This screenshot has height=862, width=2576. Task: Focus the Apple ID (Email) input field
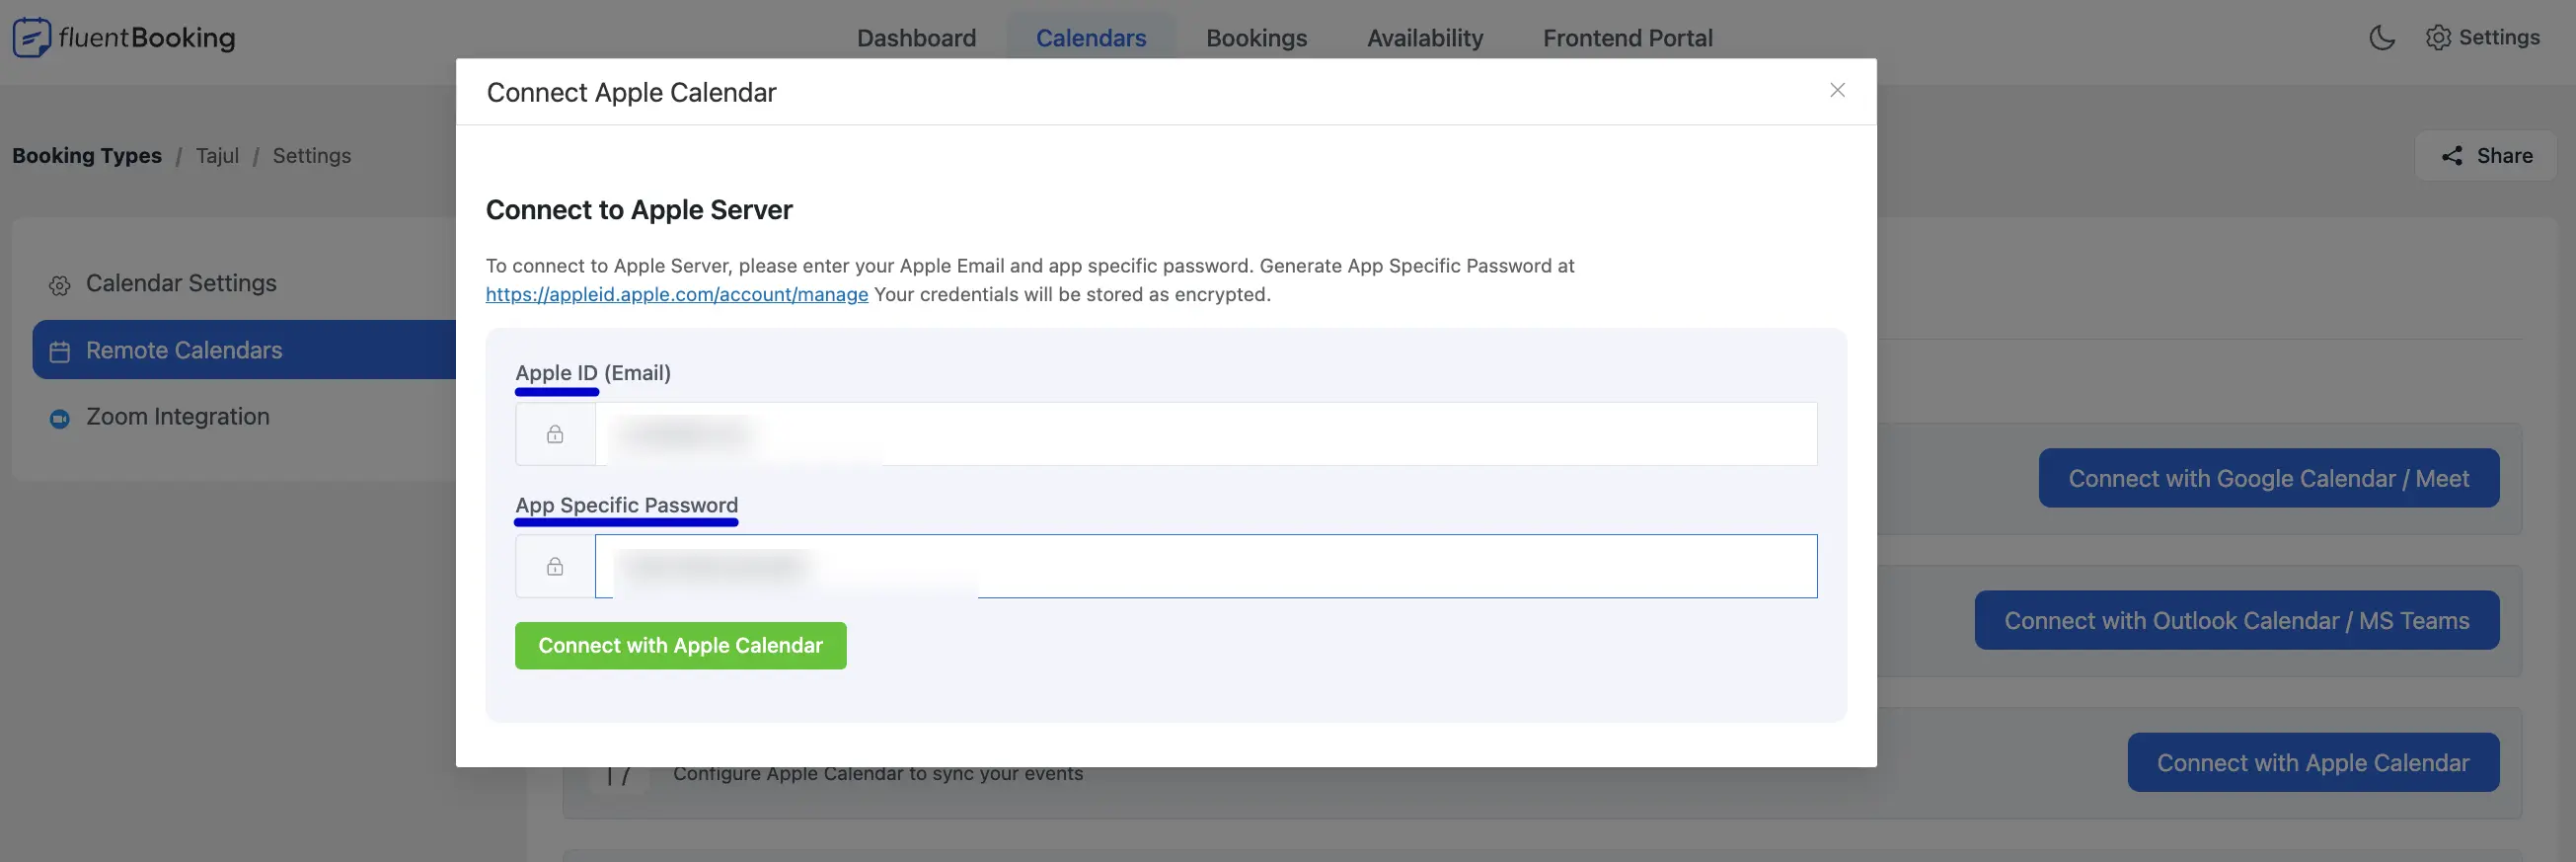coord(1206,434)
